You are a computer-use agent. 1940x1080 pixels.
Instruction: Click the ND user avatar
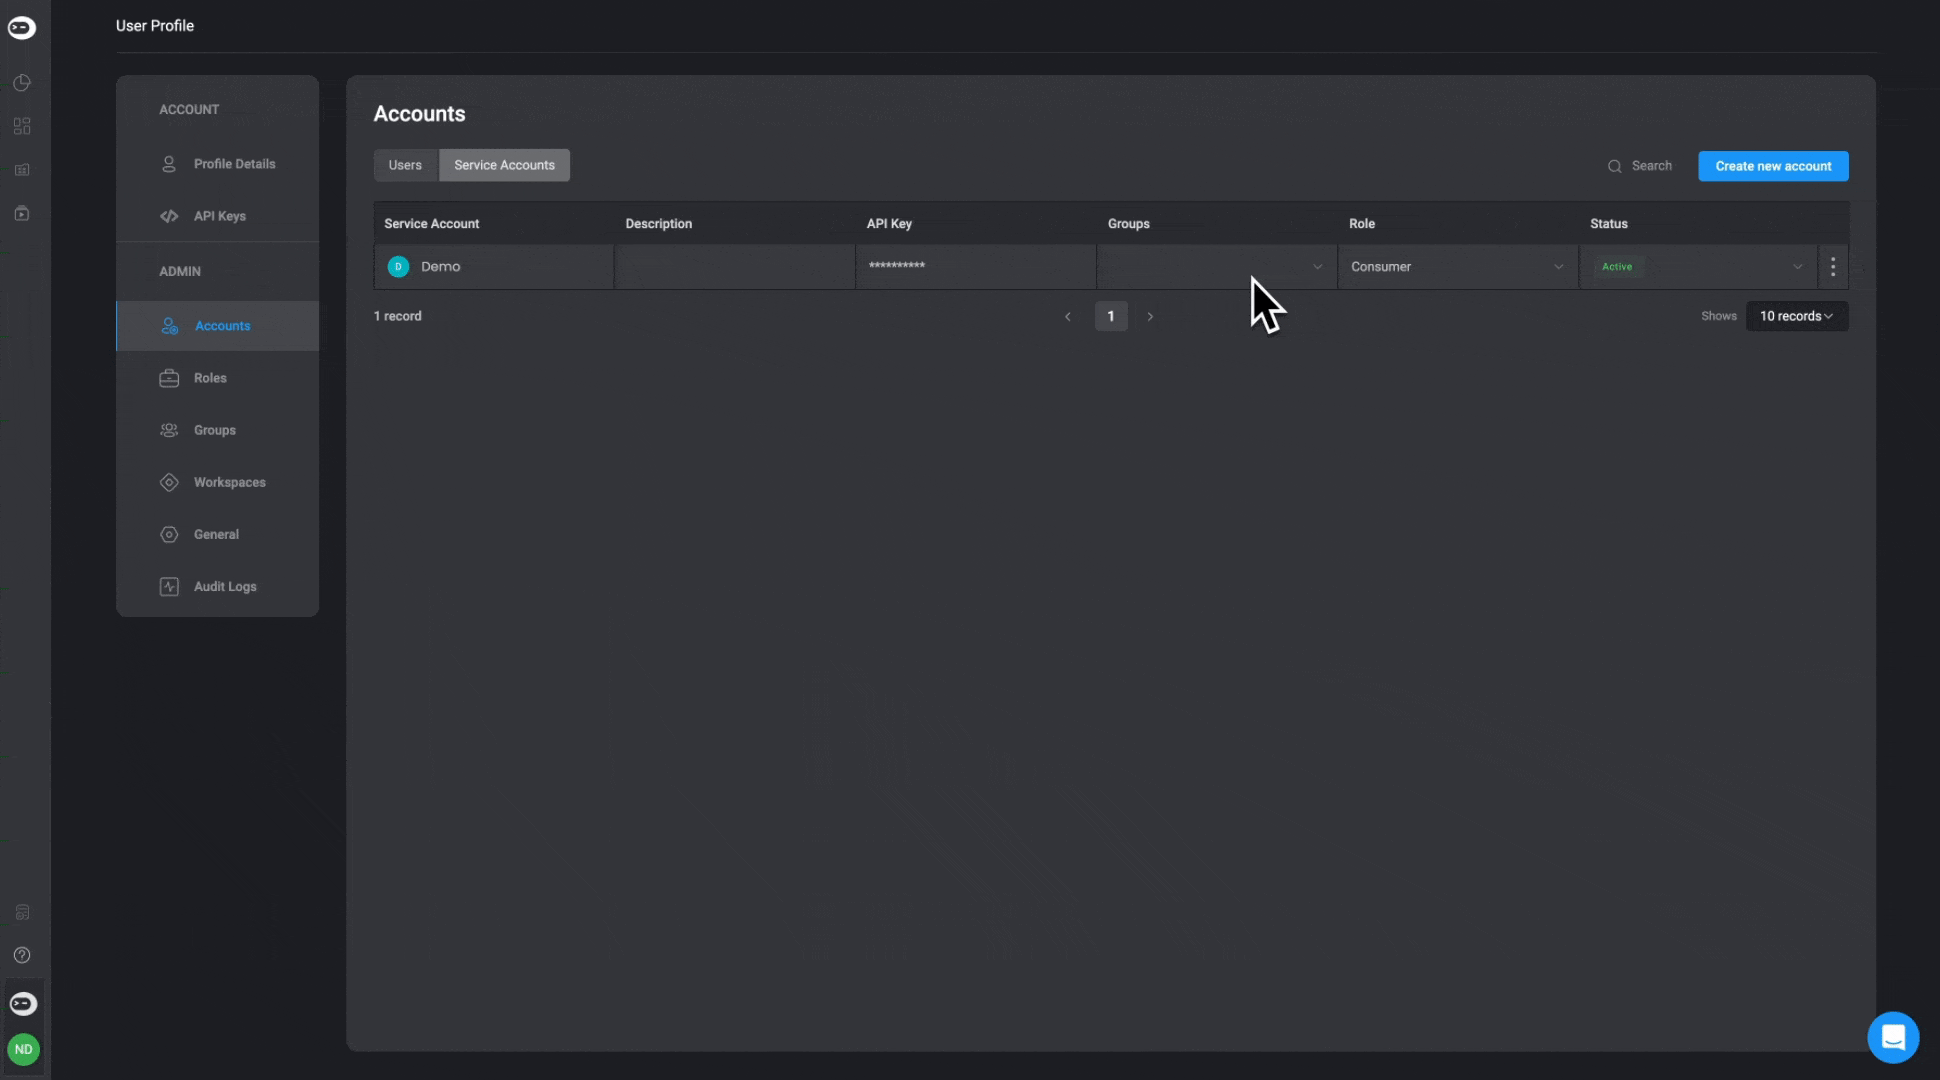coord(23,1049)
